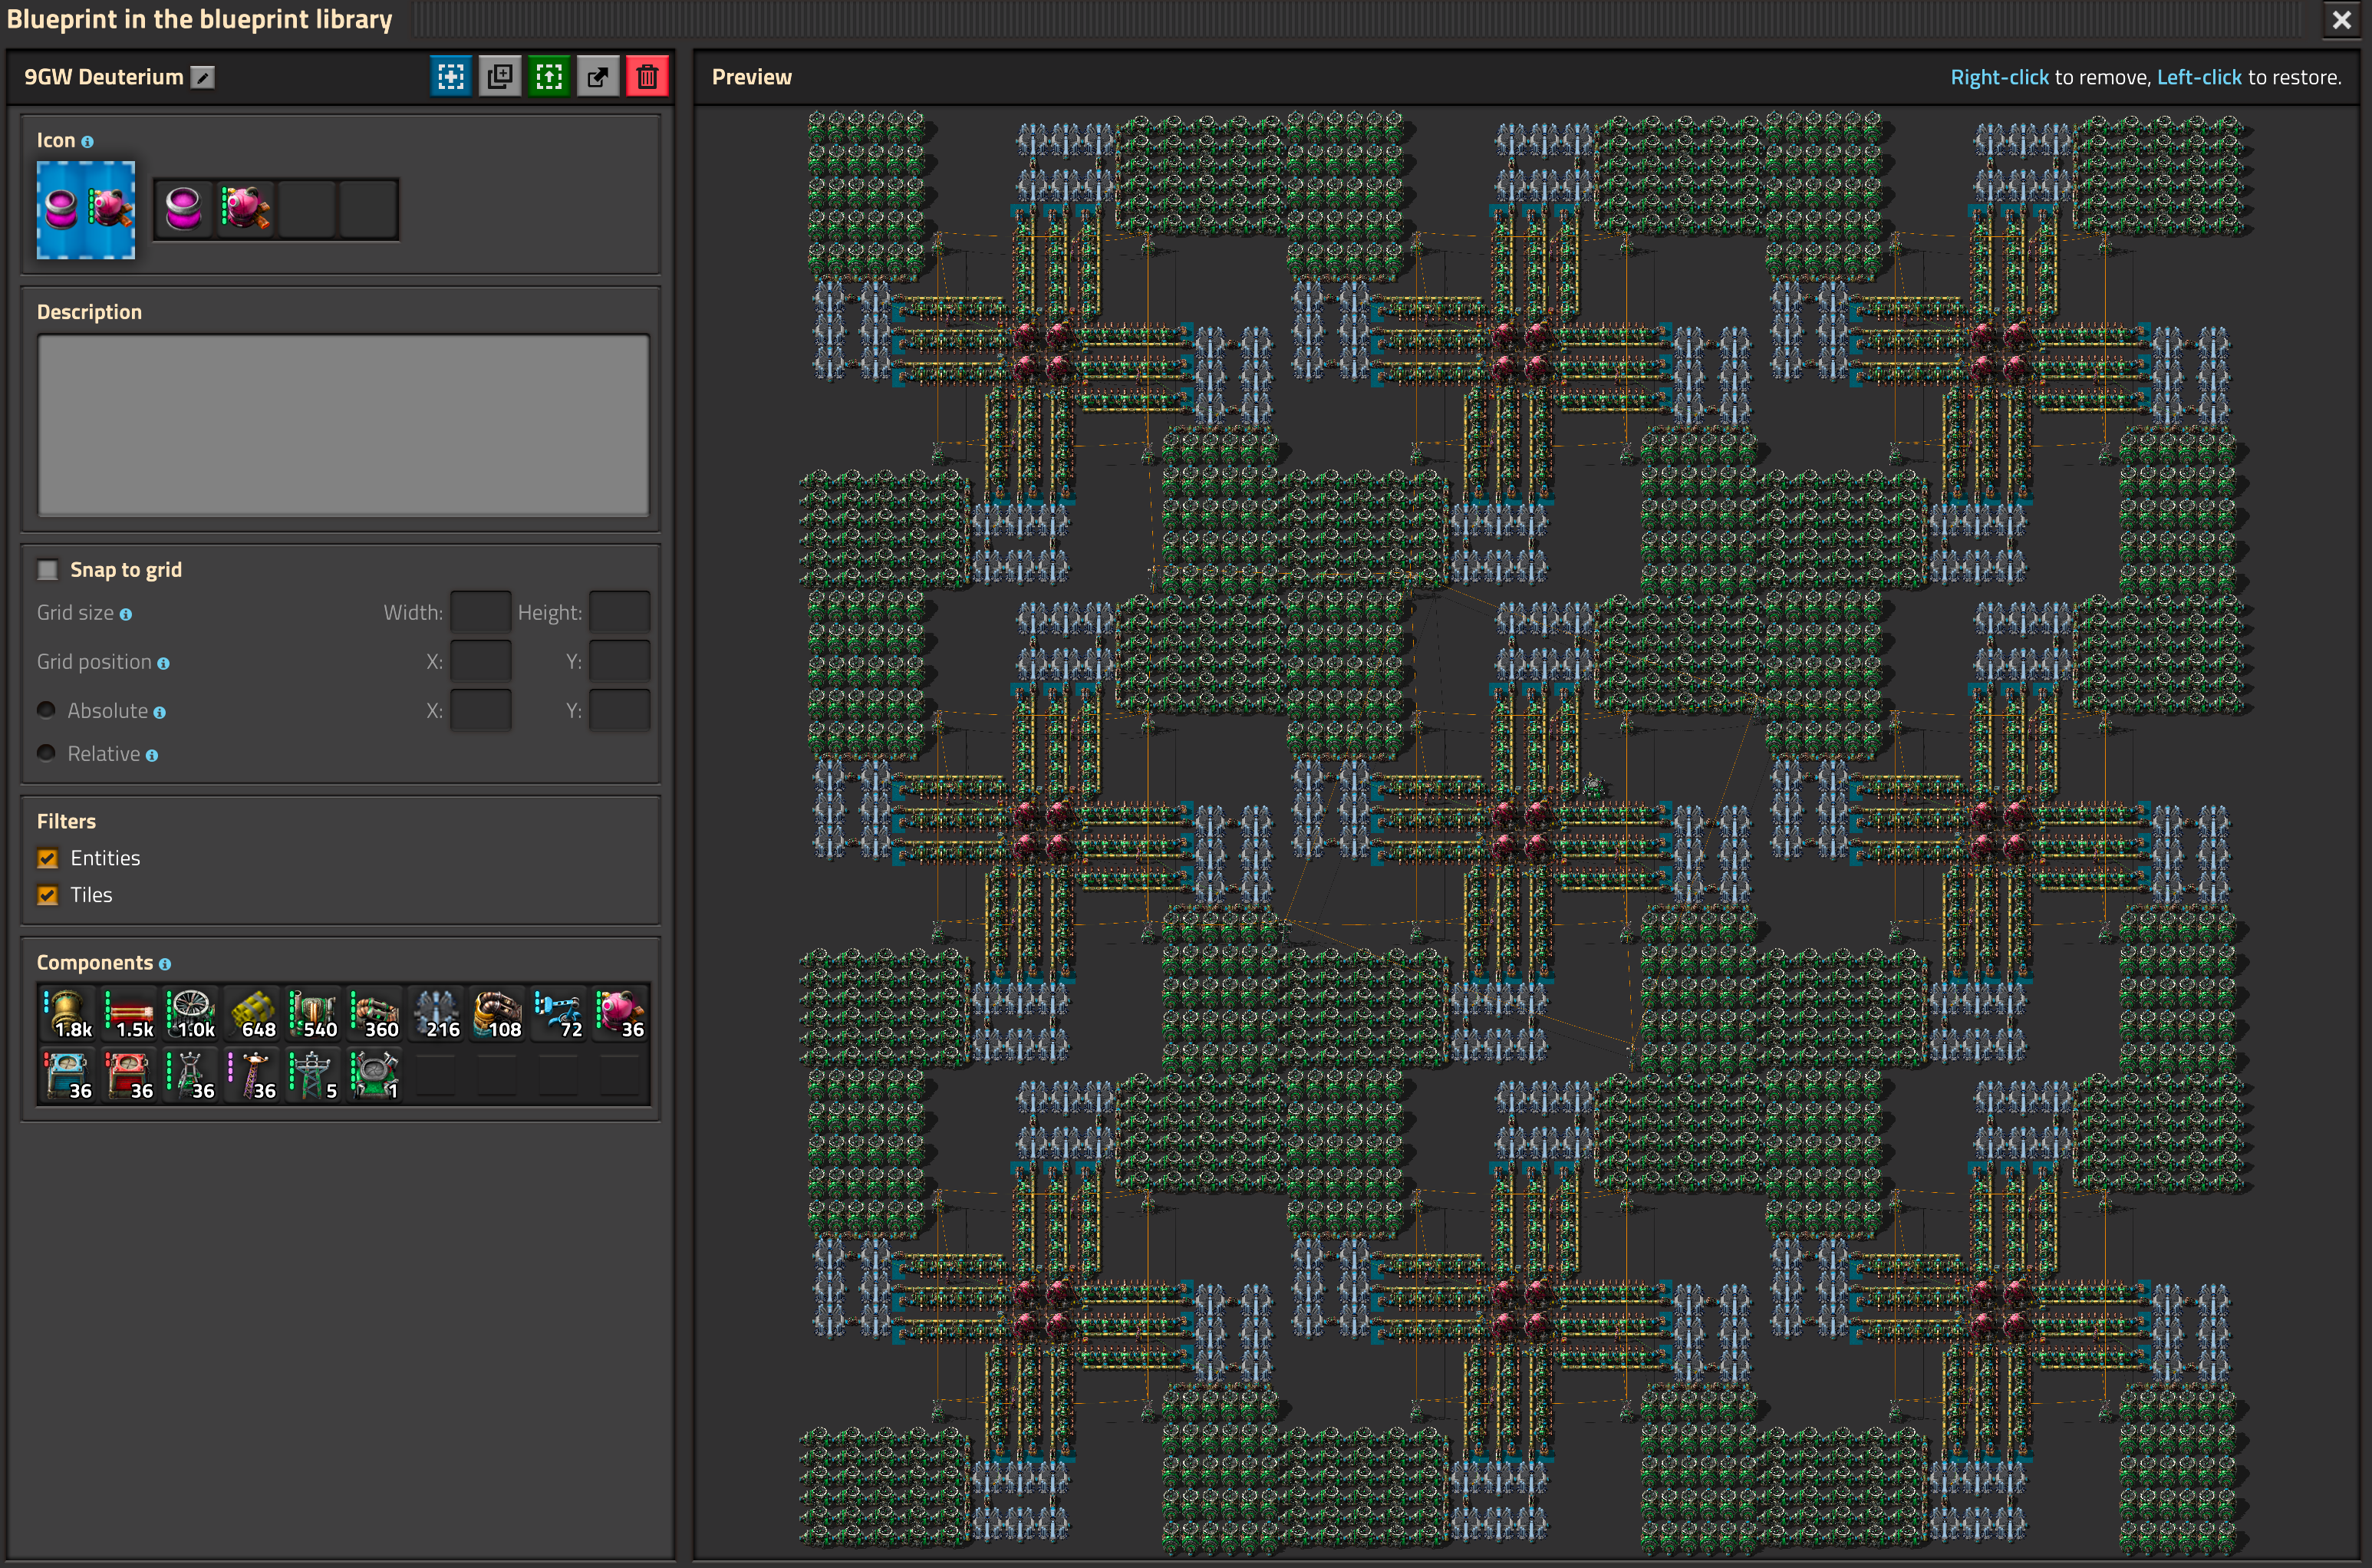Click the green electric pole component showing 36
Screen dimensions: 2372x1568
click(191, 1075)
